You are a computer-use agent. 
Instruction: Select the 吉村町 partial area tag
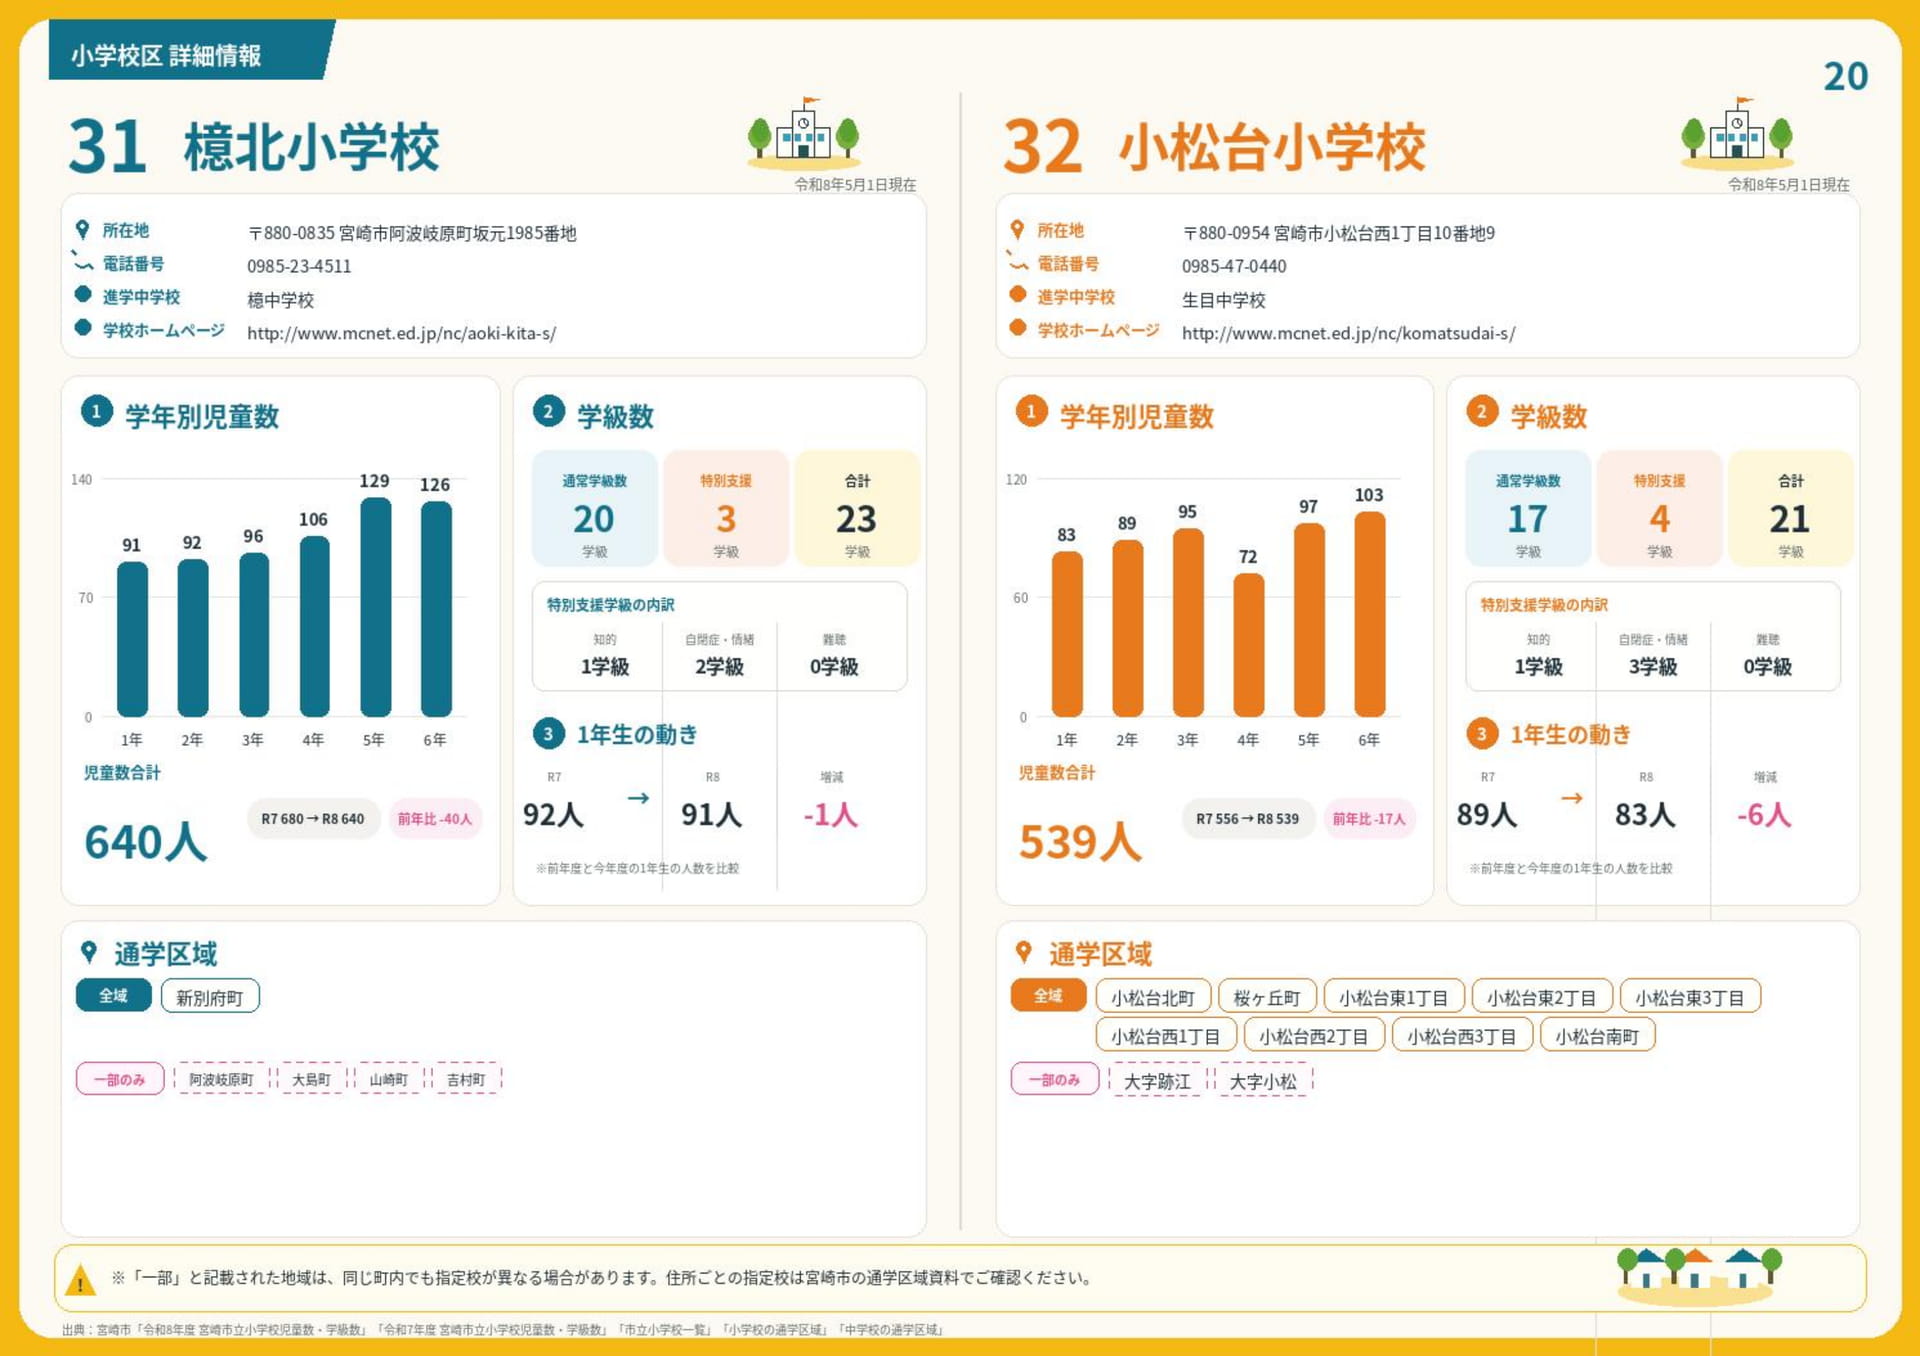[466, 1079]
